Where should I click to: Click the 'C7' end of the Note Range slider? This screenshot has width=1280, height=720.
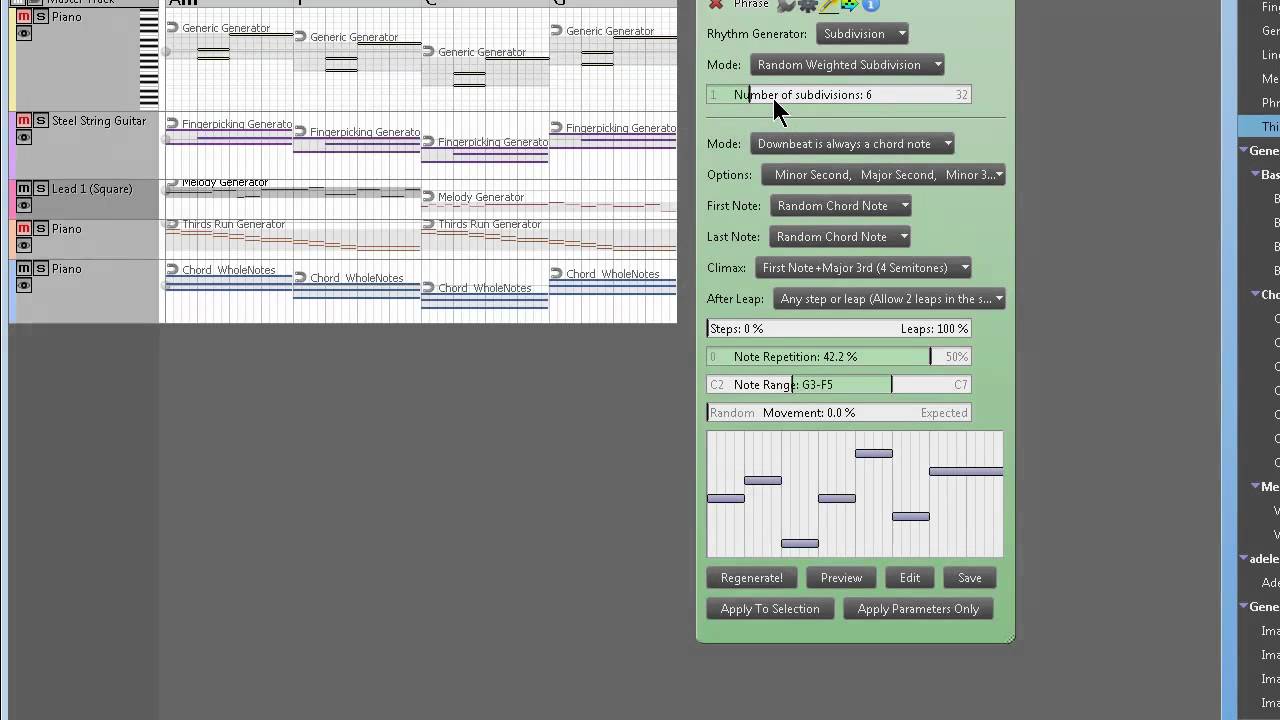(x=960, y=385)
